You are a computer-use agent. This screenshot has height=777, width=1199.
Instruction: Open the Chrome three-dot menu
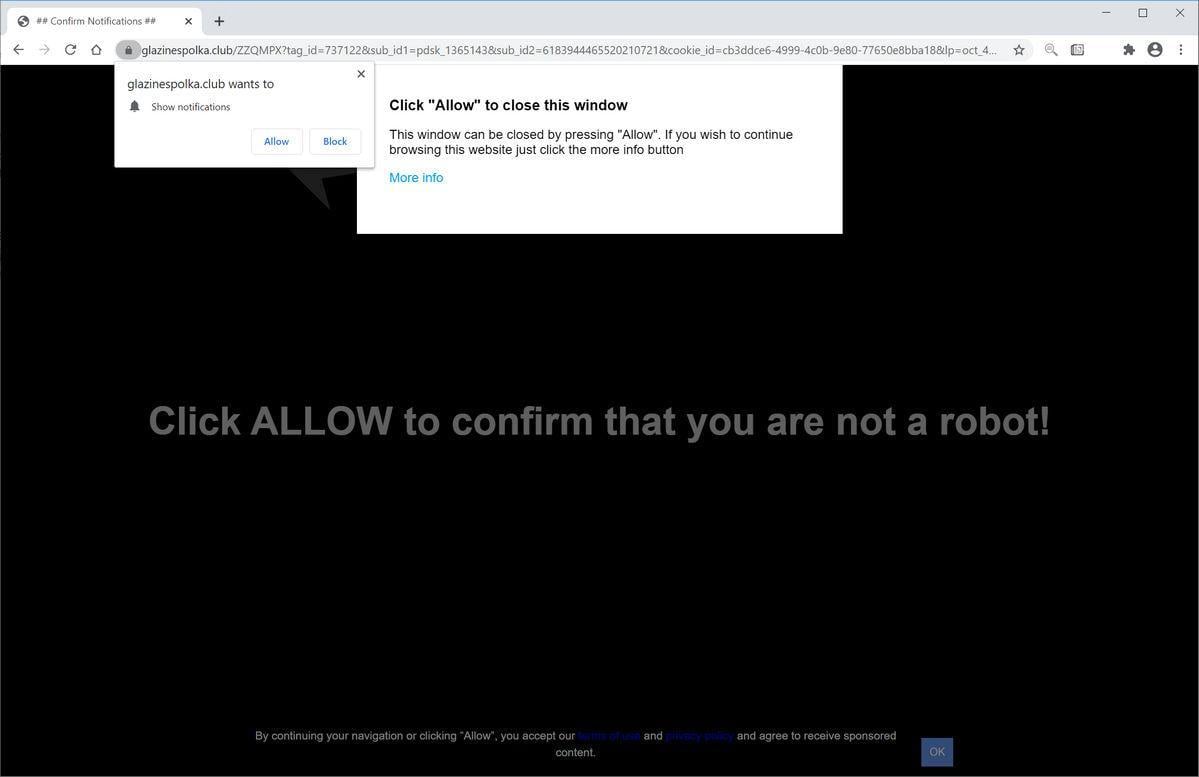(x=1181, y=50)
